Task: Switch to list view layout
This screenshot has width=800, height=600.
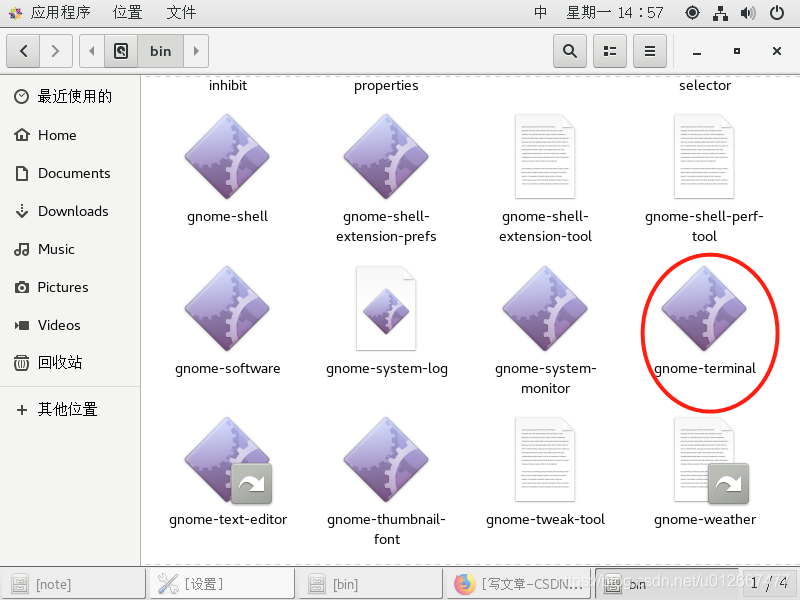Action: click(610, 51)
